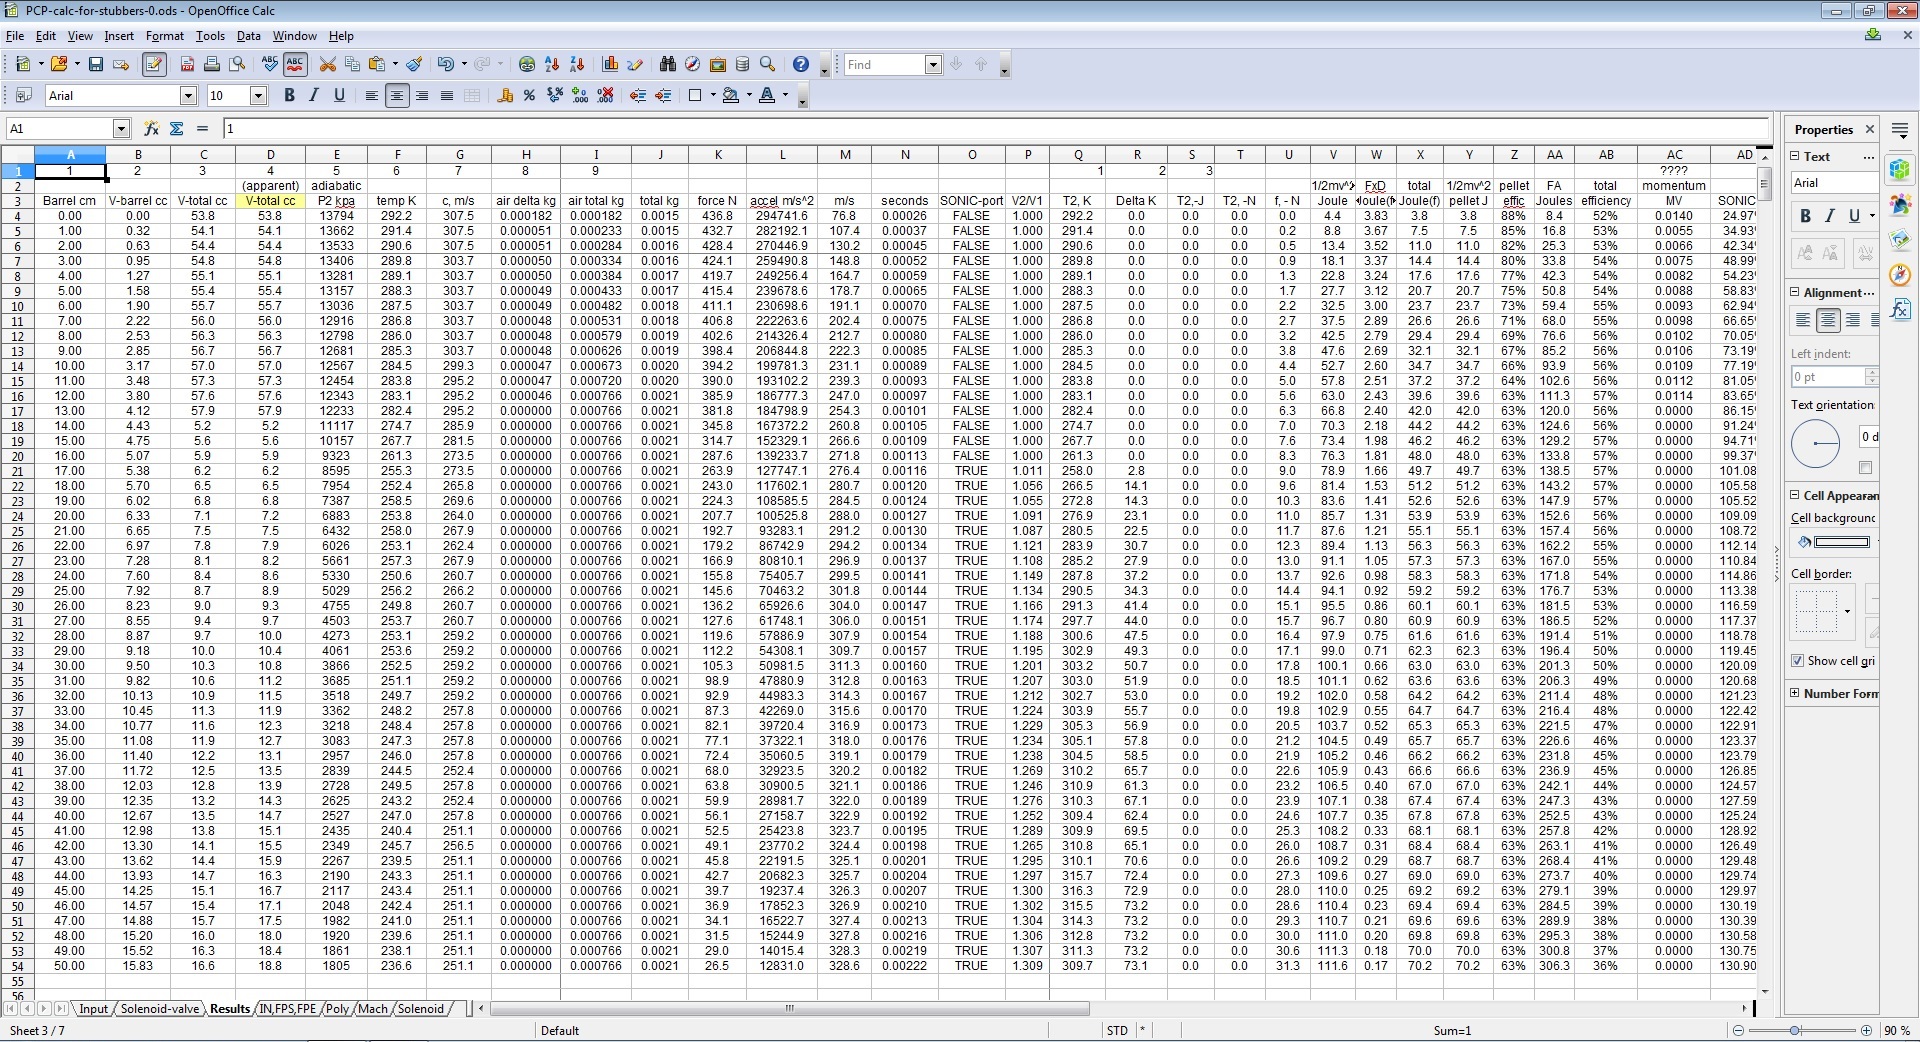Toggle AutoSpellcheck button

[x=295, y=65]
